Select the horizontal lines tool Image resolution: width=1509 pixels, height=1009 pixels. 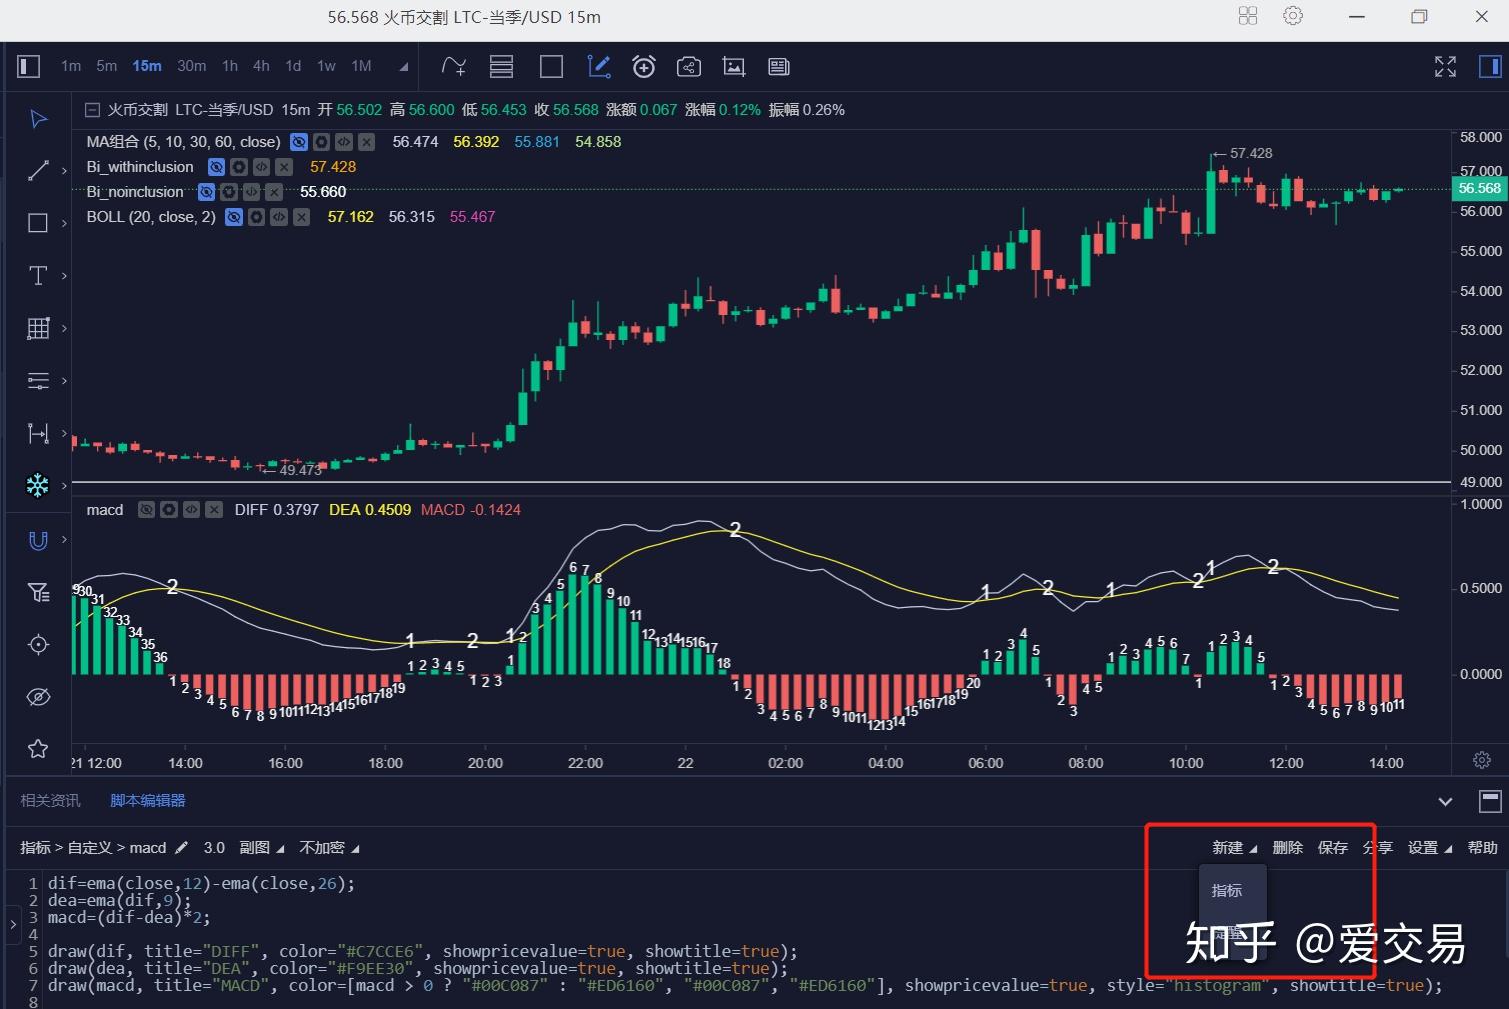coord(38,381)
